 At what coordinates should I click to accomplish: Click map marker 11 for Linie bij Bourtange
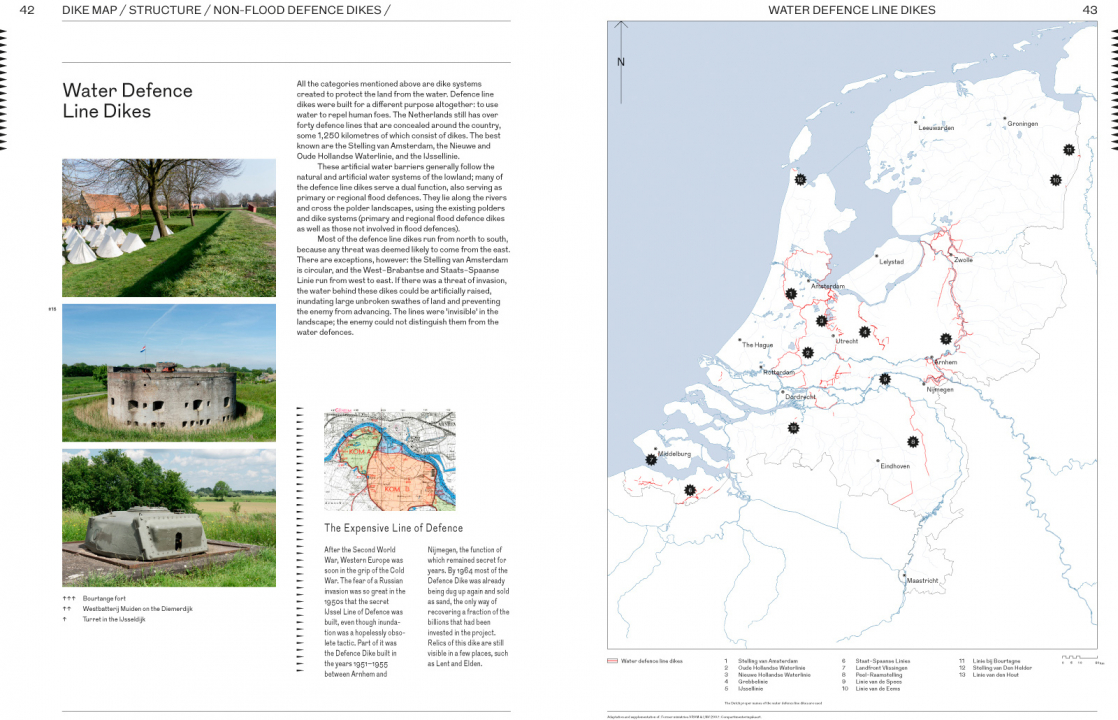(x=1069, y=150)
